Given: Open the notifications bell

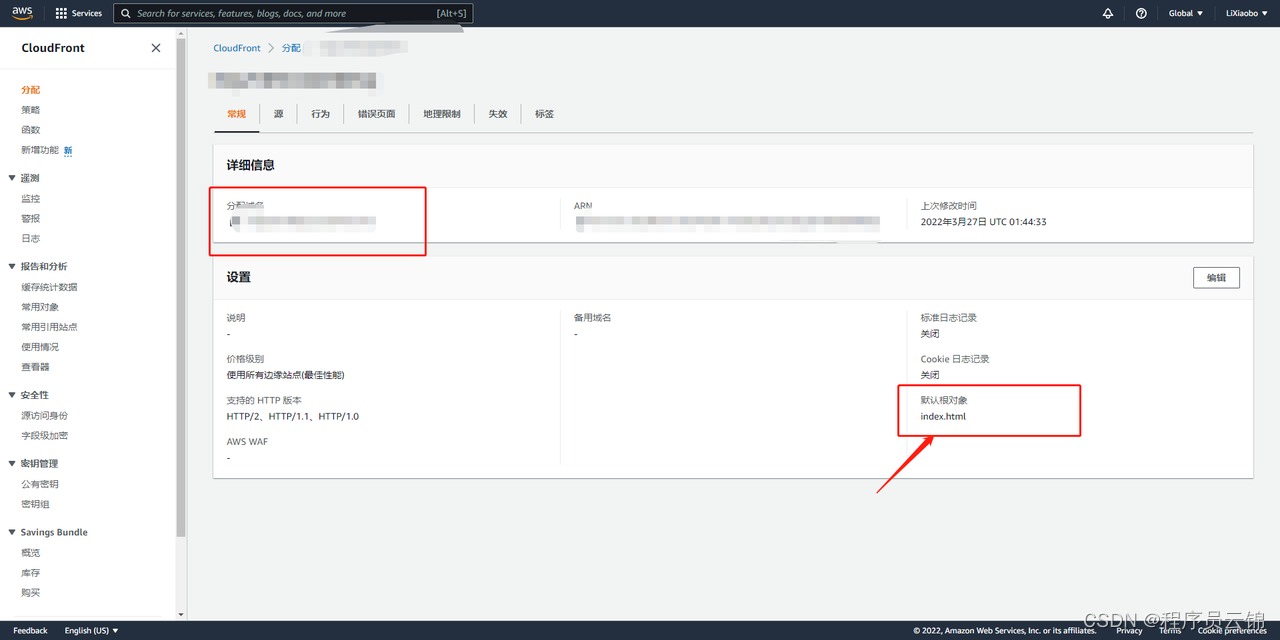Looking at the screenshot, I should [1108, 13].
